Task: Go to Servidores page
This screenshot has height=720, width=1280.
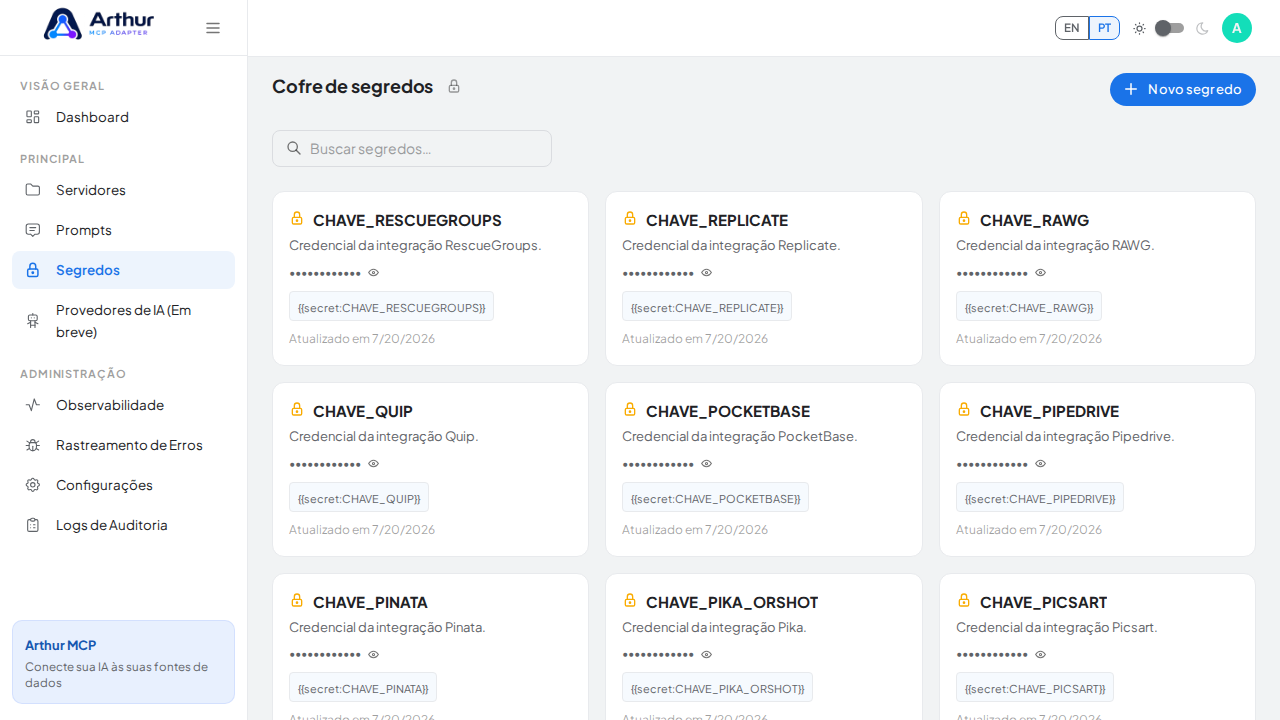Action: click(x=123, y=190)
